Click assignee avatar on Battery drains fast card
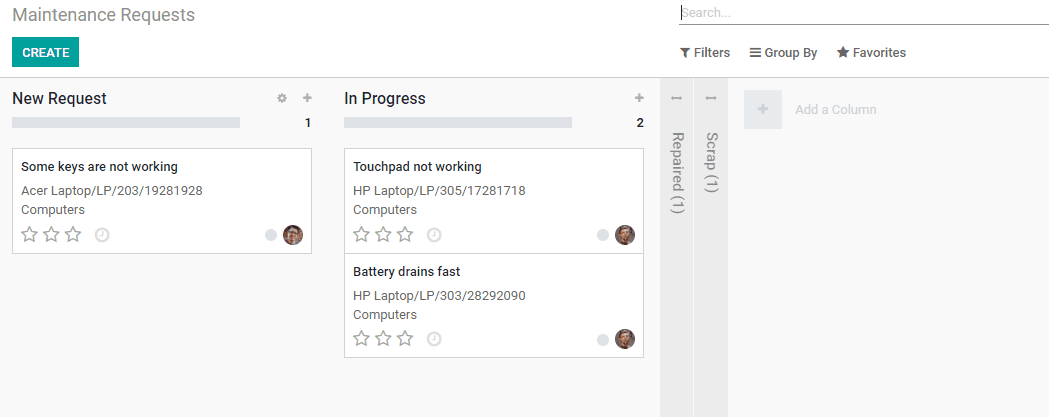This screenshot has height=417, width=1049. coord(625,339)
